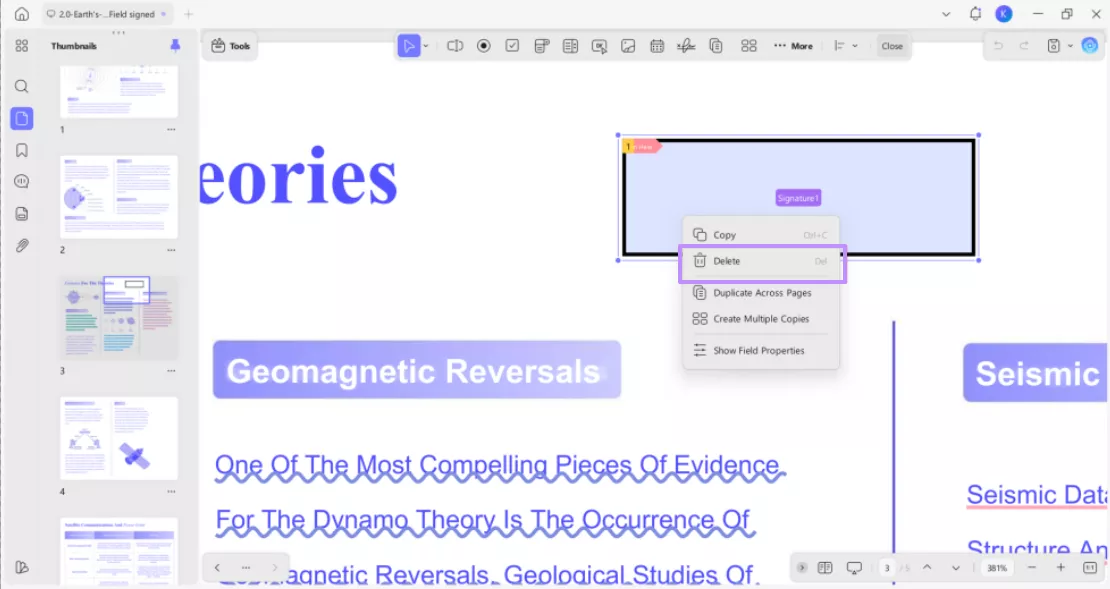Image resolution: width=1110 pixels, height=589 pixels.
Task: Select page 2 thumbnail
Action: (x=119, y=197)
